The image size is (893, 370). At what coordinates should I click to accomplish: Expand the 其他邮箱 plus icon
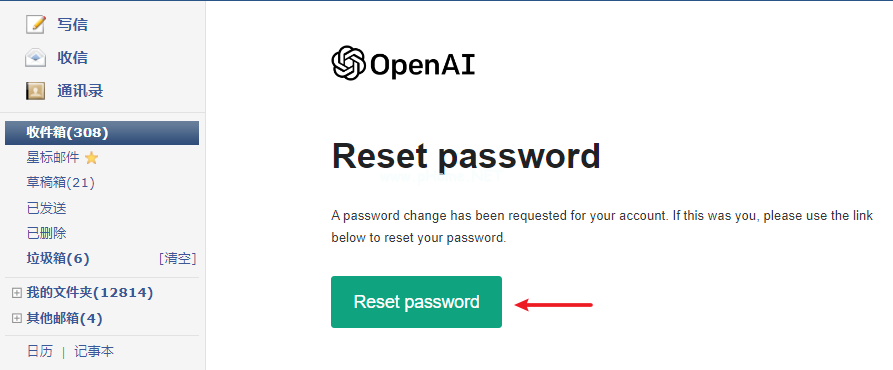(17, 318)
